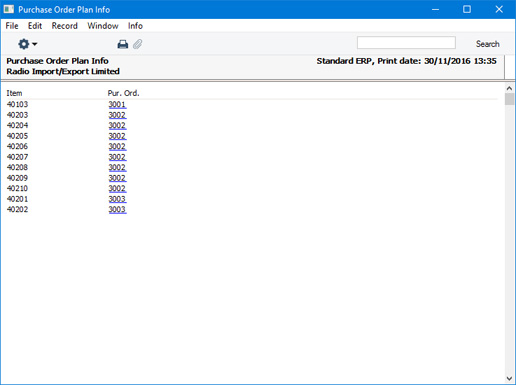Click the printer icon to print the report
516x385 pixels.
[123, 44]
